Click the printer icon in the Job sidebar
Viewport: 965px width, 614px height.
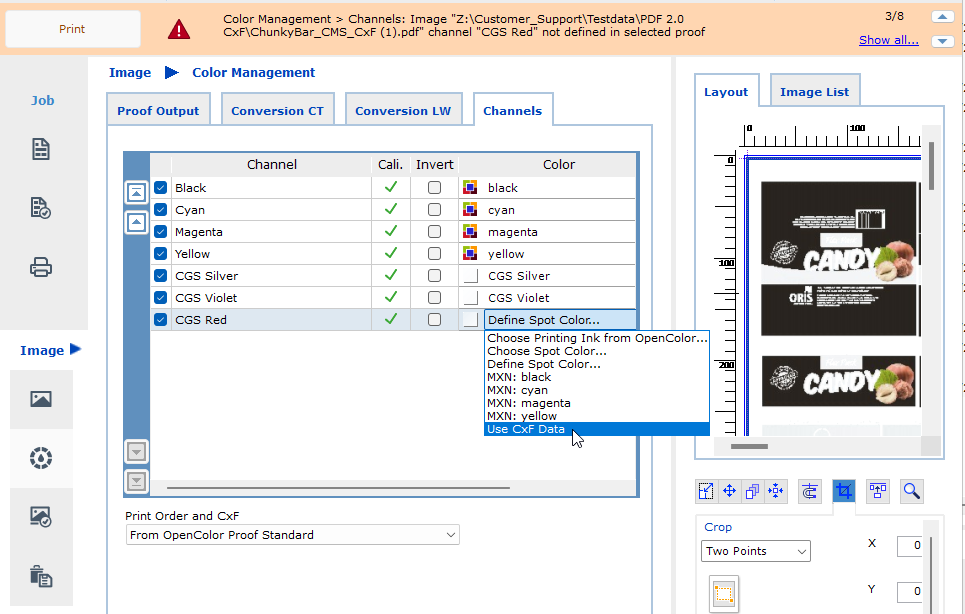[40, 267]
